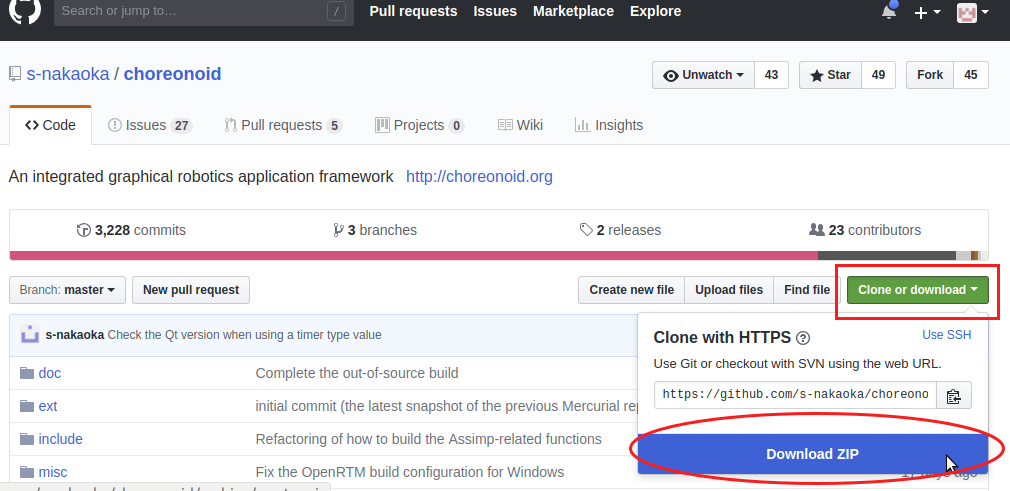Follow the choreonoid.org link
This screenshot has width=1010, height=491.
coord(479,177)
